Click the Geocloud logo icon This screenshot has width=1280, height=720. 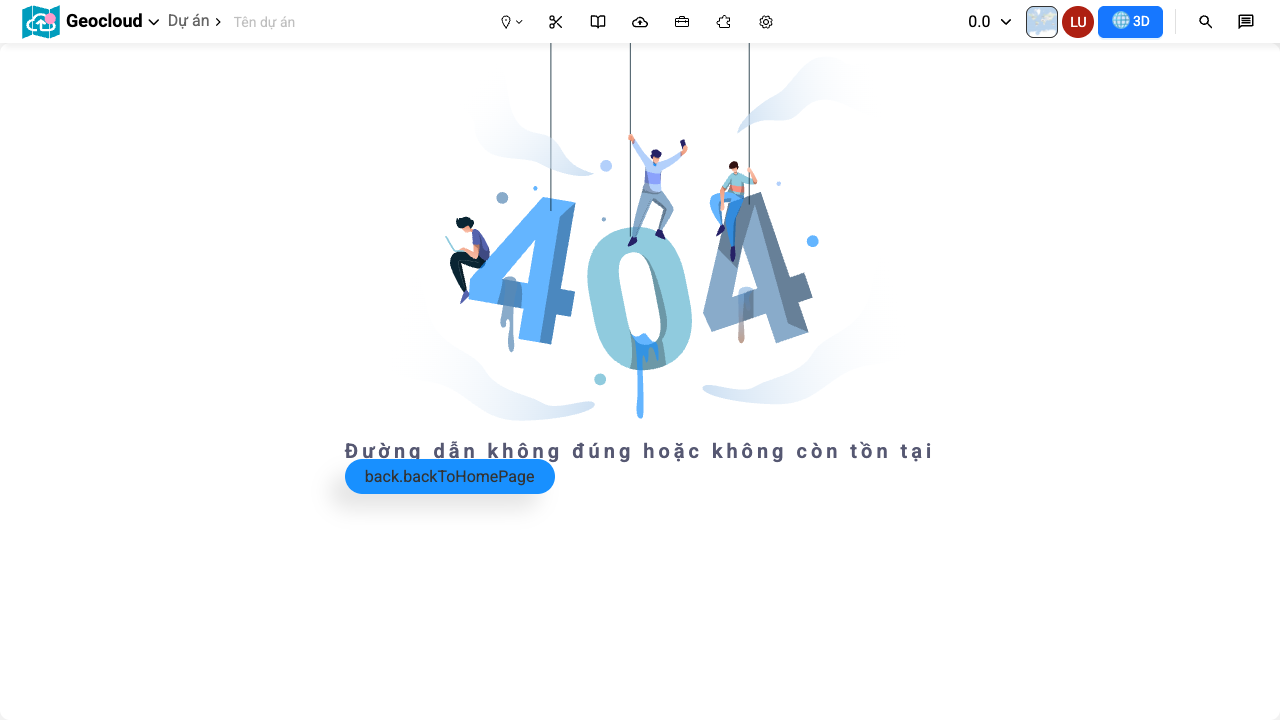point(41,21)
